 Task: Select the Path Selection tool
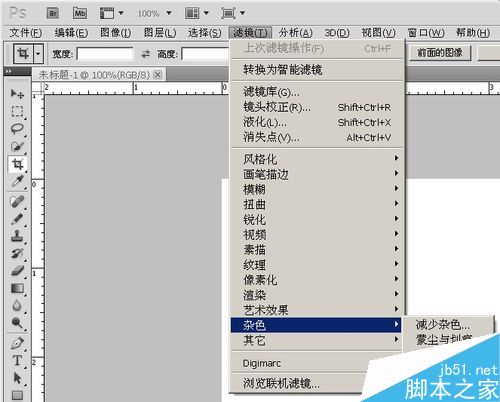[17, 378]
